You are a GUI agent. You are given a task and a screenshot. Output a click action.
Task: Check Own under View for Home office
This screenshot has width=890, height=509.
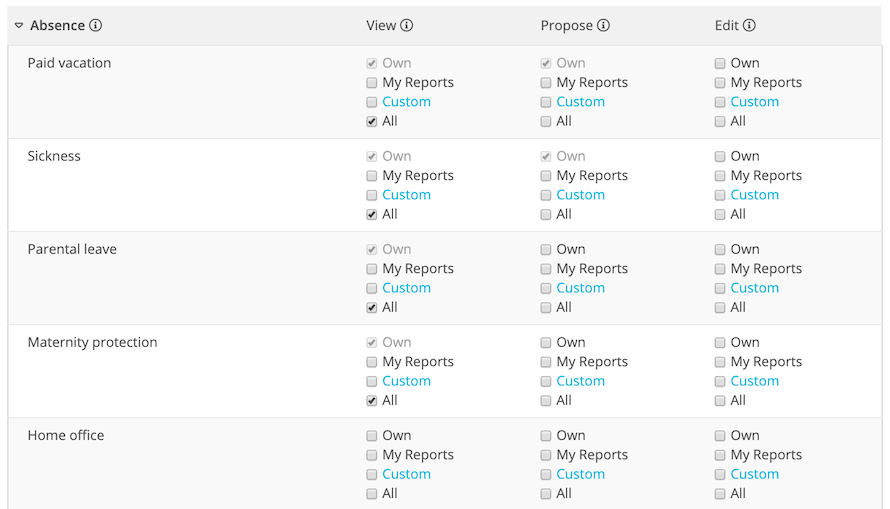click(x=372, y=436)
